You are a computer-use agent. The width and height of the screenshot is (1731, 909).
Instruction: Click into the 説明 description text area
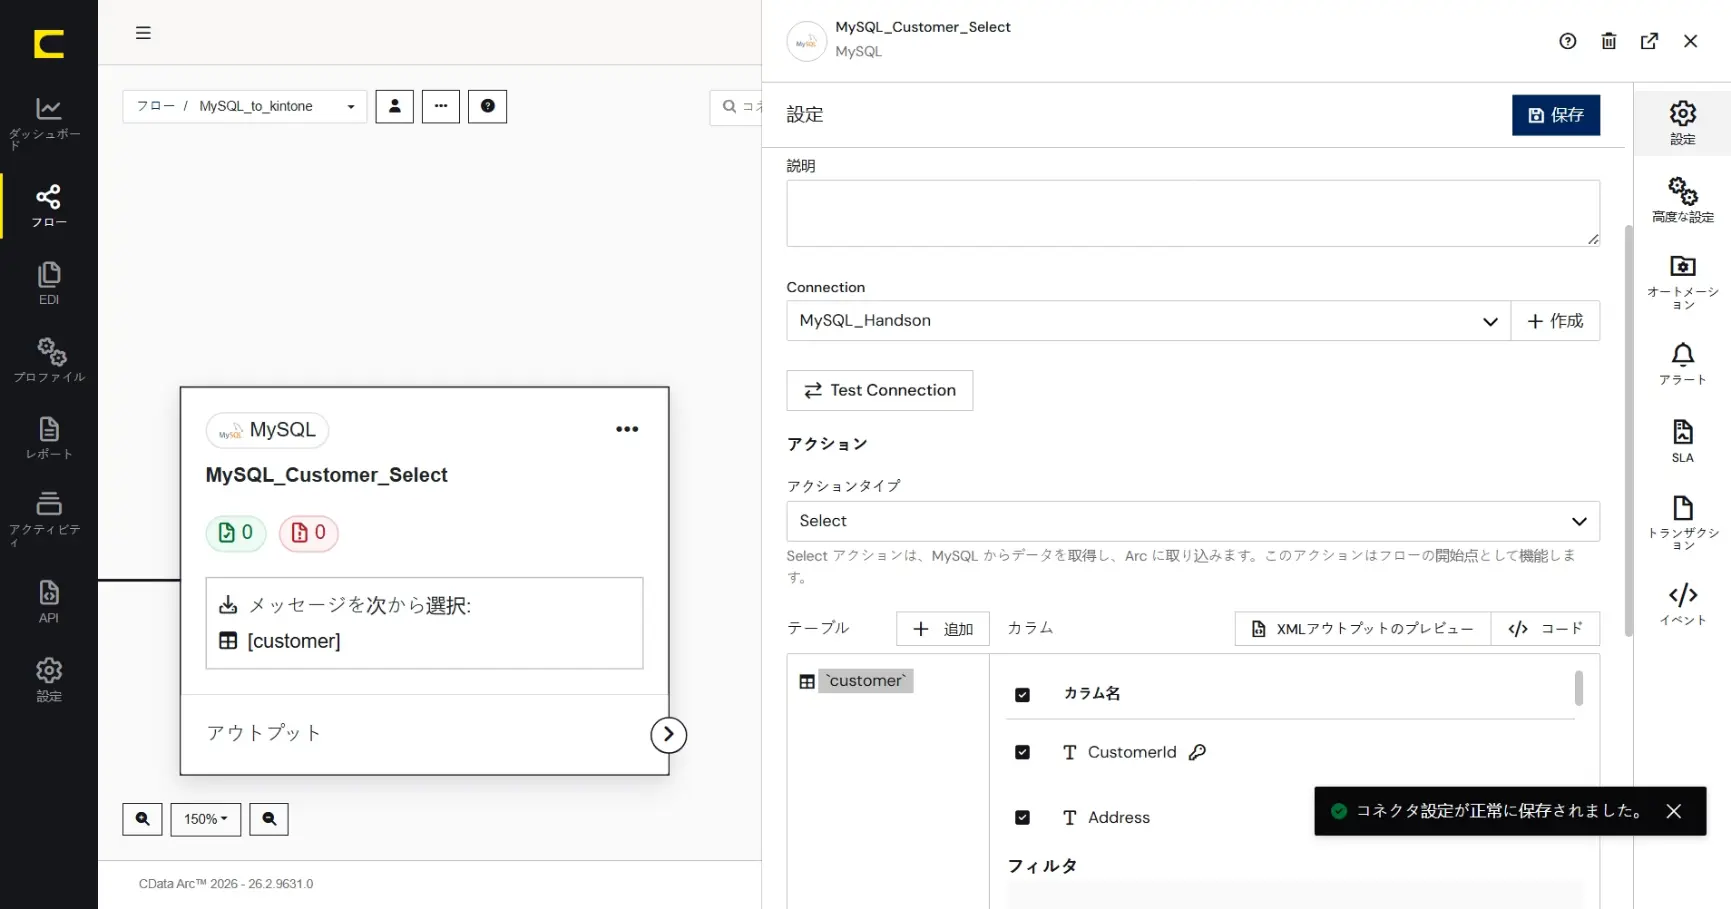(1193, 213)
